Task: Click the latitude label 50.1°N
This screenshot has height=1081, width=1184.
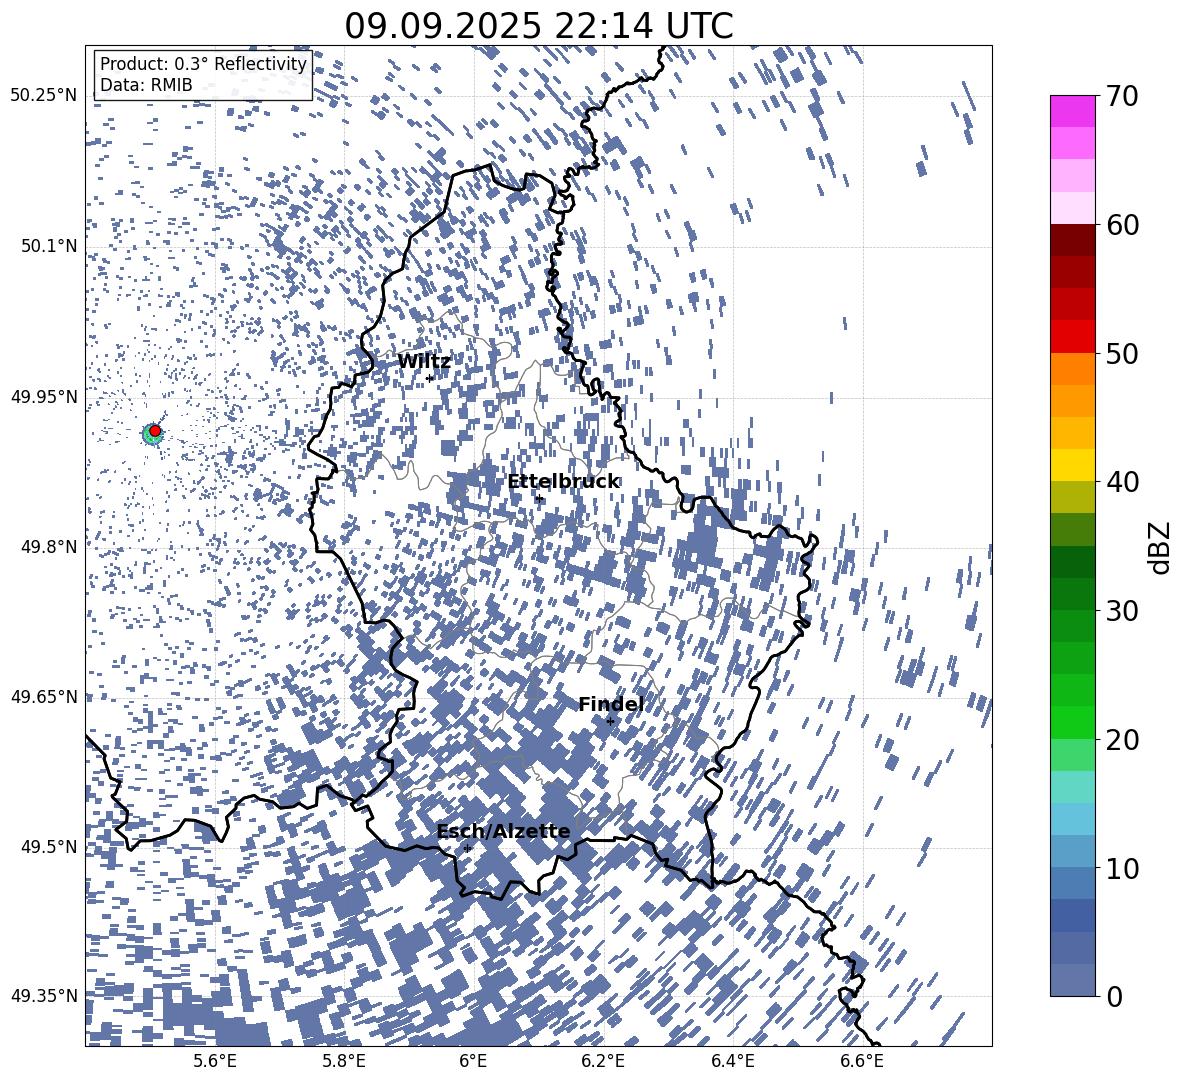Action: 48,246
